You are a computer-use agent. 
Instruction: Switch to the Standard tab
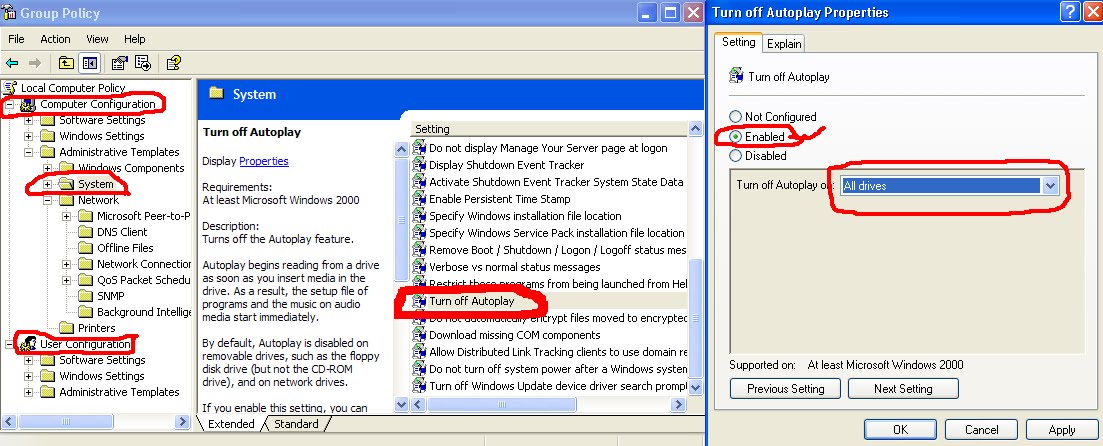[x=296, y=424]
